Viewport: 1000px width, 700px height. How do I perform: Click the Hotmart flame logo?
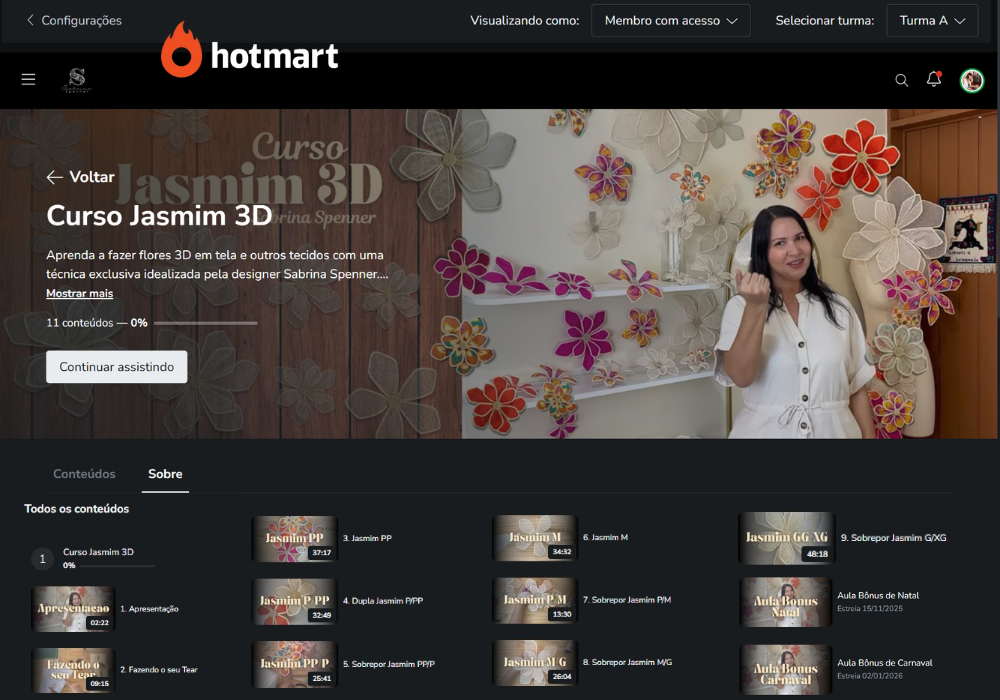[x=182, y=50]
